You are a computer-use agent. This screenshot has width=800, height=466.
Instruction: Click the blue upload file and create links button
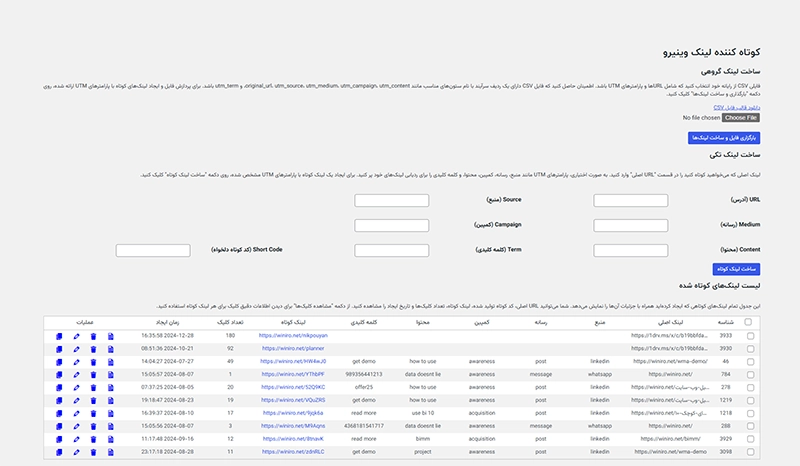[724, 138]
